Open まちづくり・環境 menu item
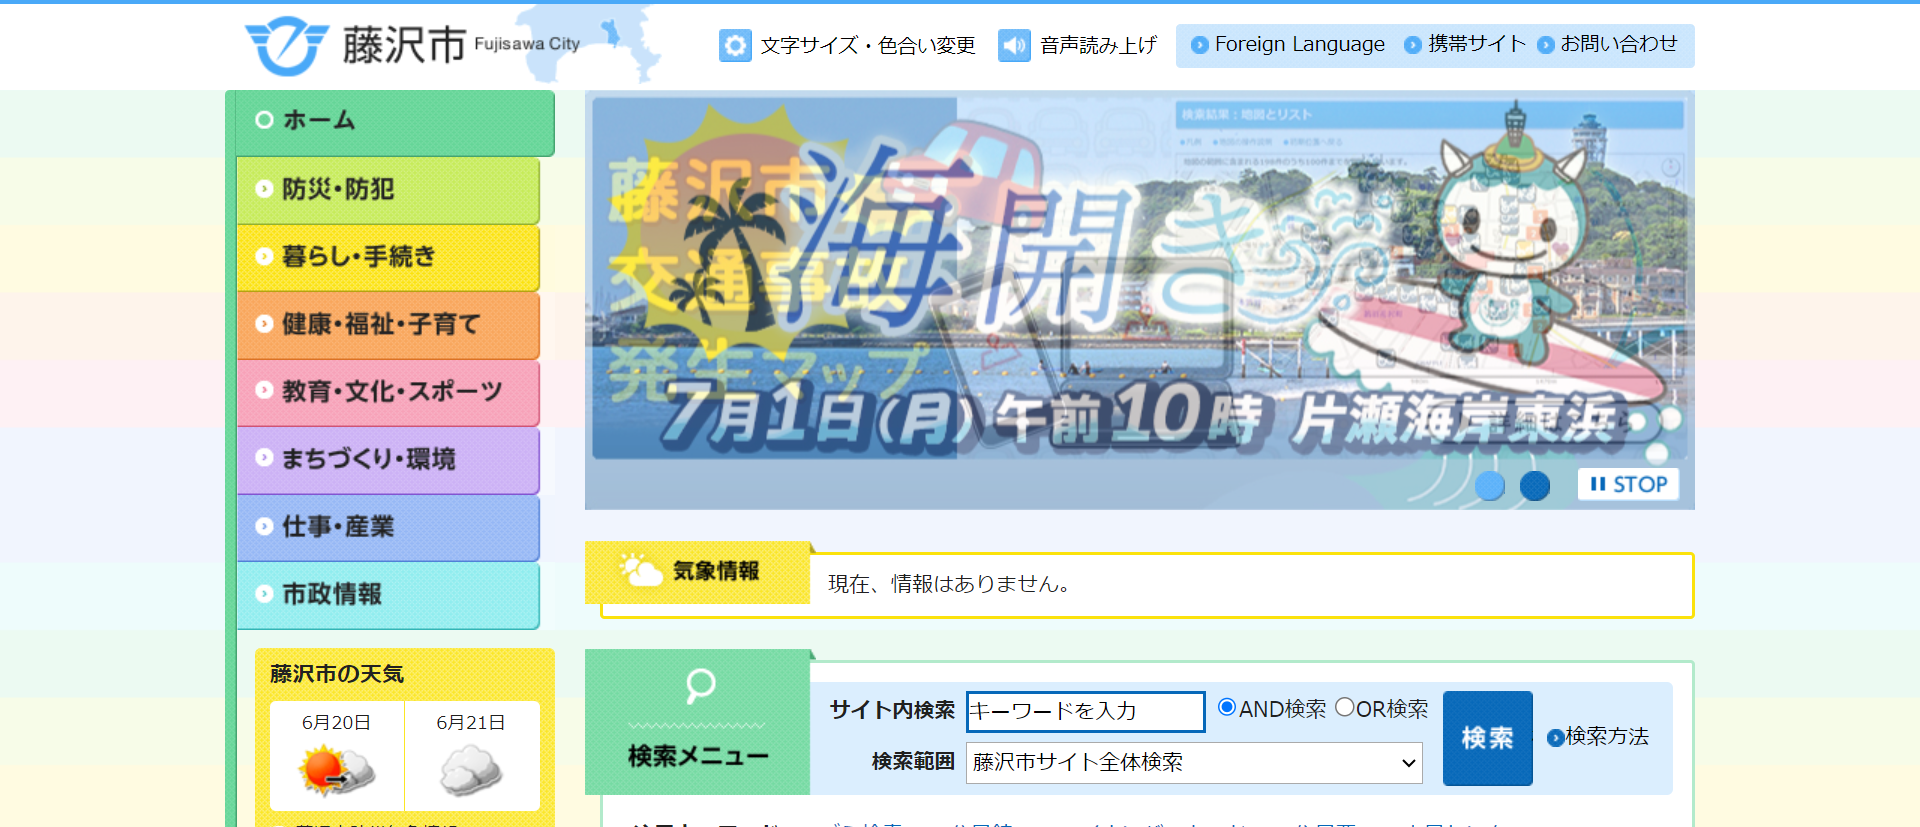The image size is (1920, 827). click(388, 460)
